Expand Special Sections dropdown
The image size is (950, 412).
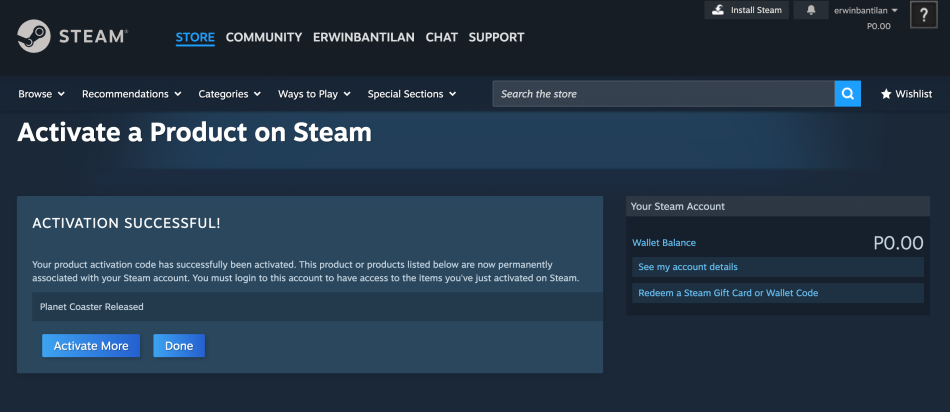click(411, 94)
